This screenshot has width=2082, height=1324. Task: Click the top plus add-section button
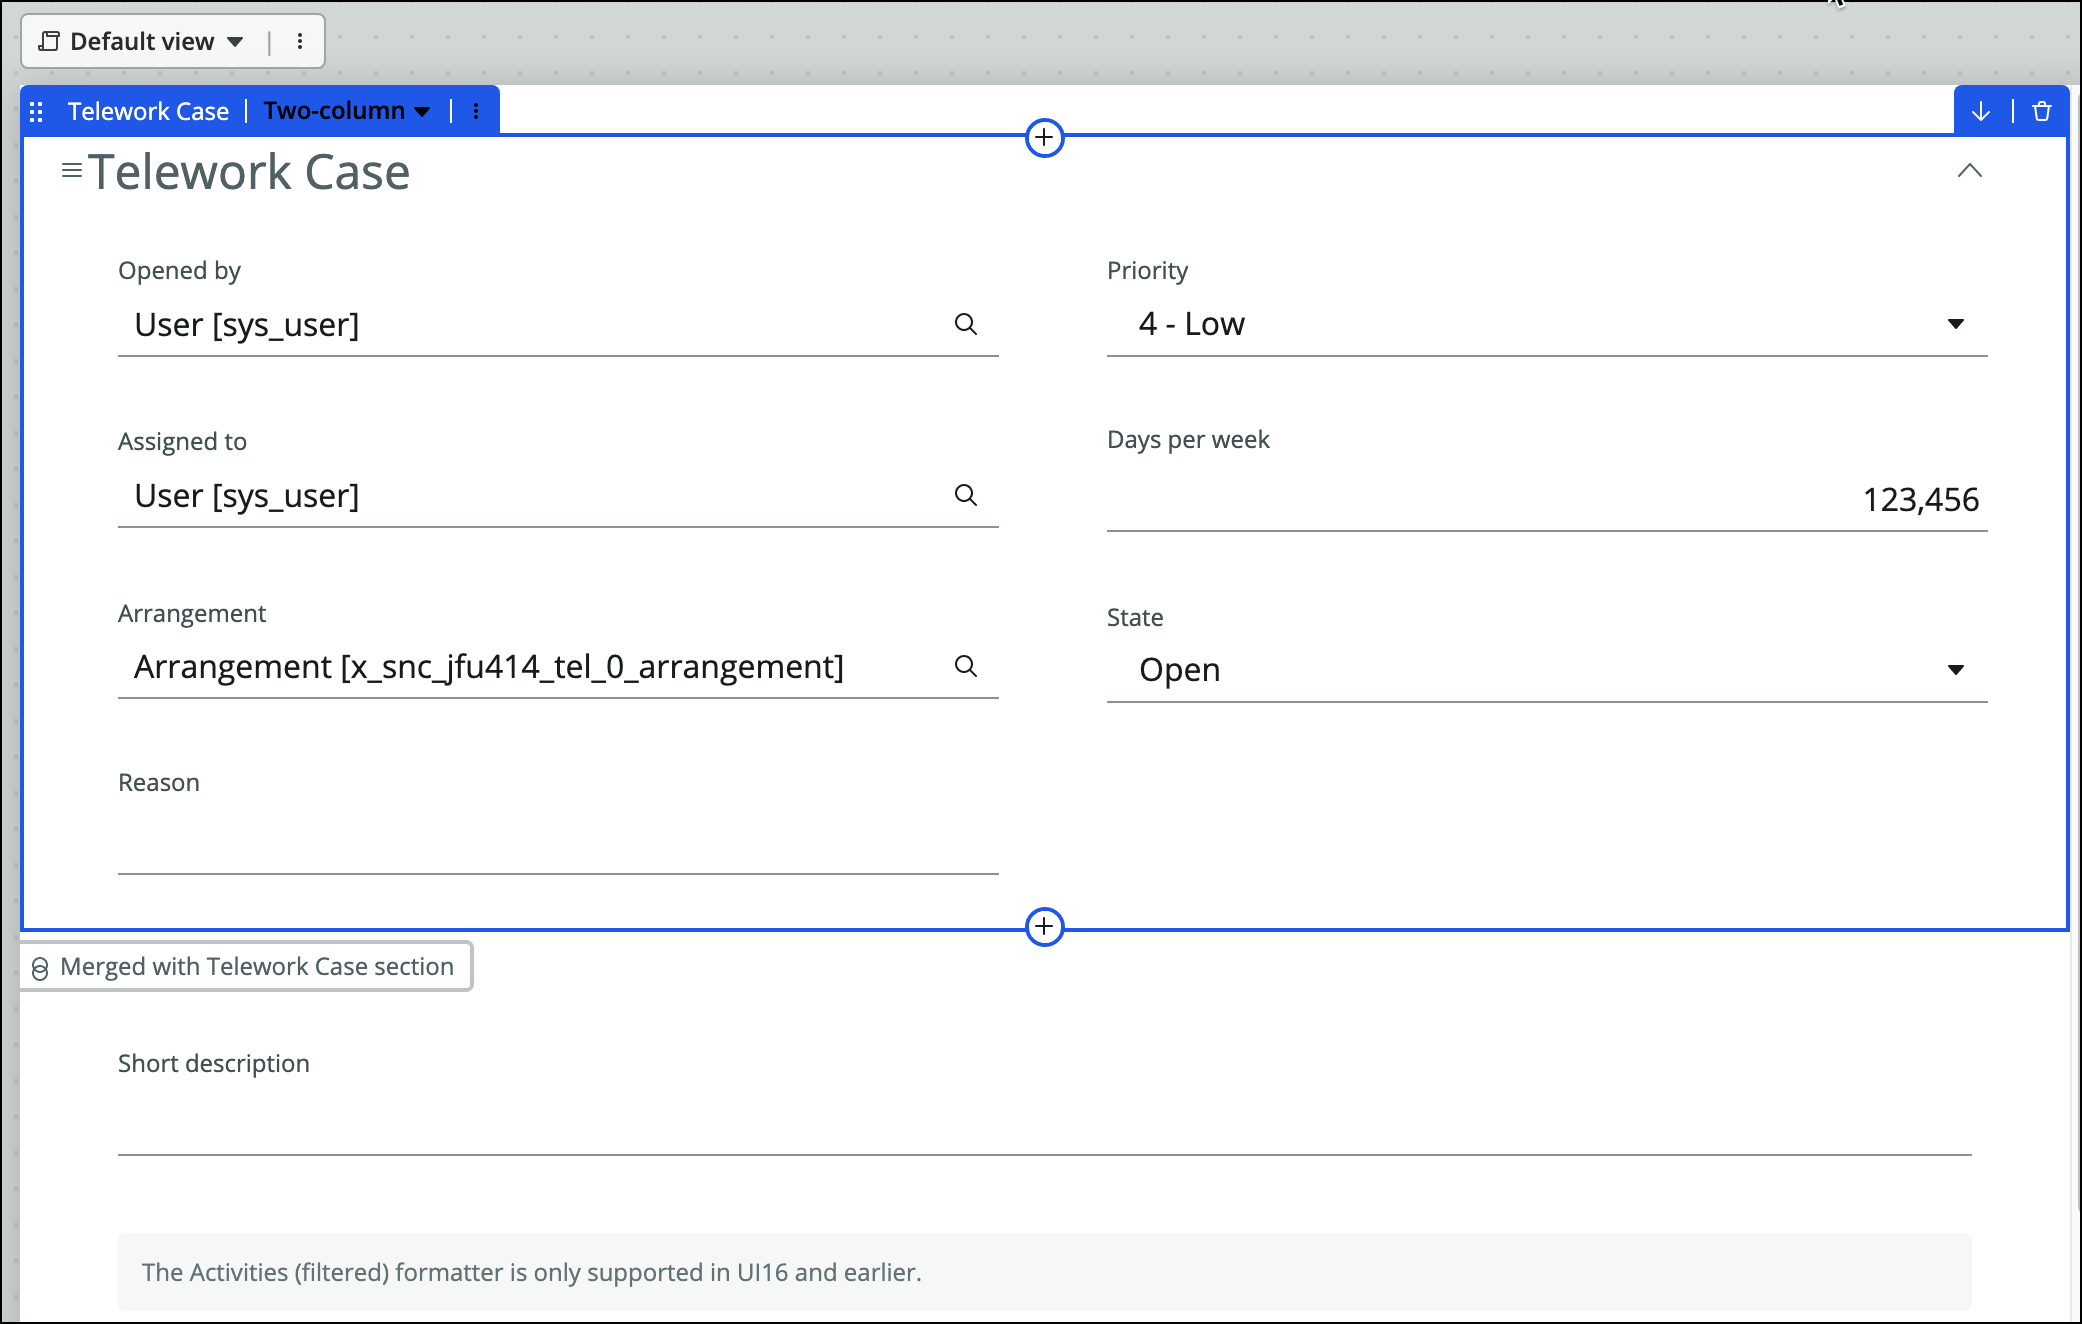(1044, 137)
